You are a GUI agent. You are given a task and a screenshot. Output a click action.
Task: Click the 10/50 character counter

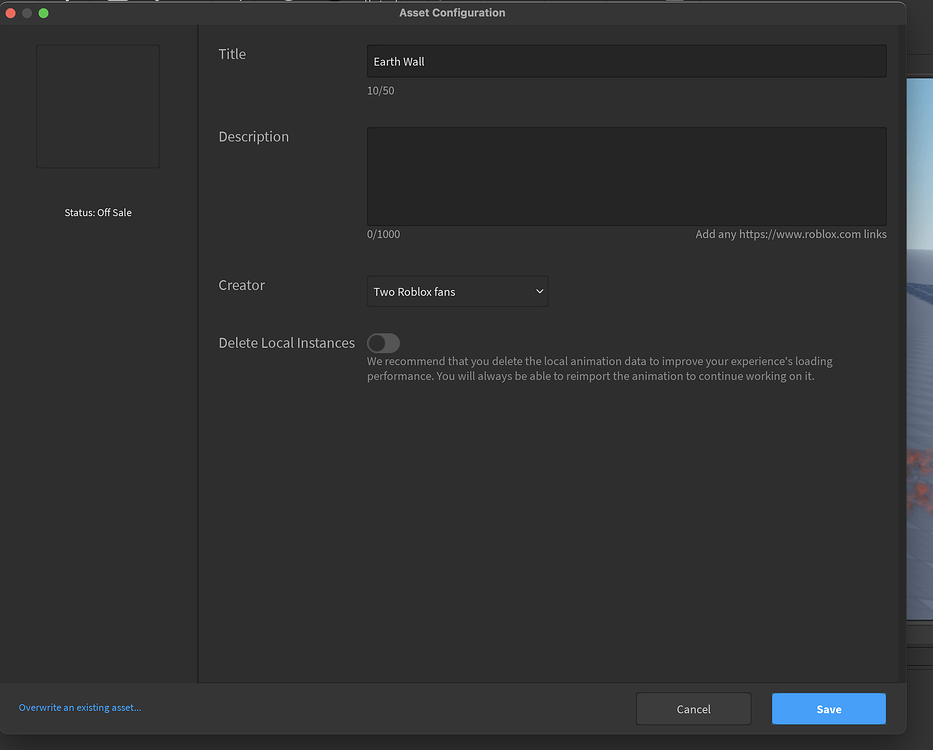[380, 90]
